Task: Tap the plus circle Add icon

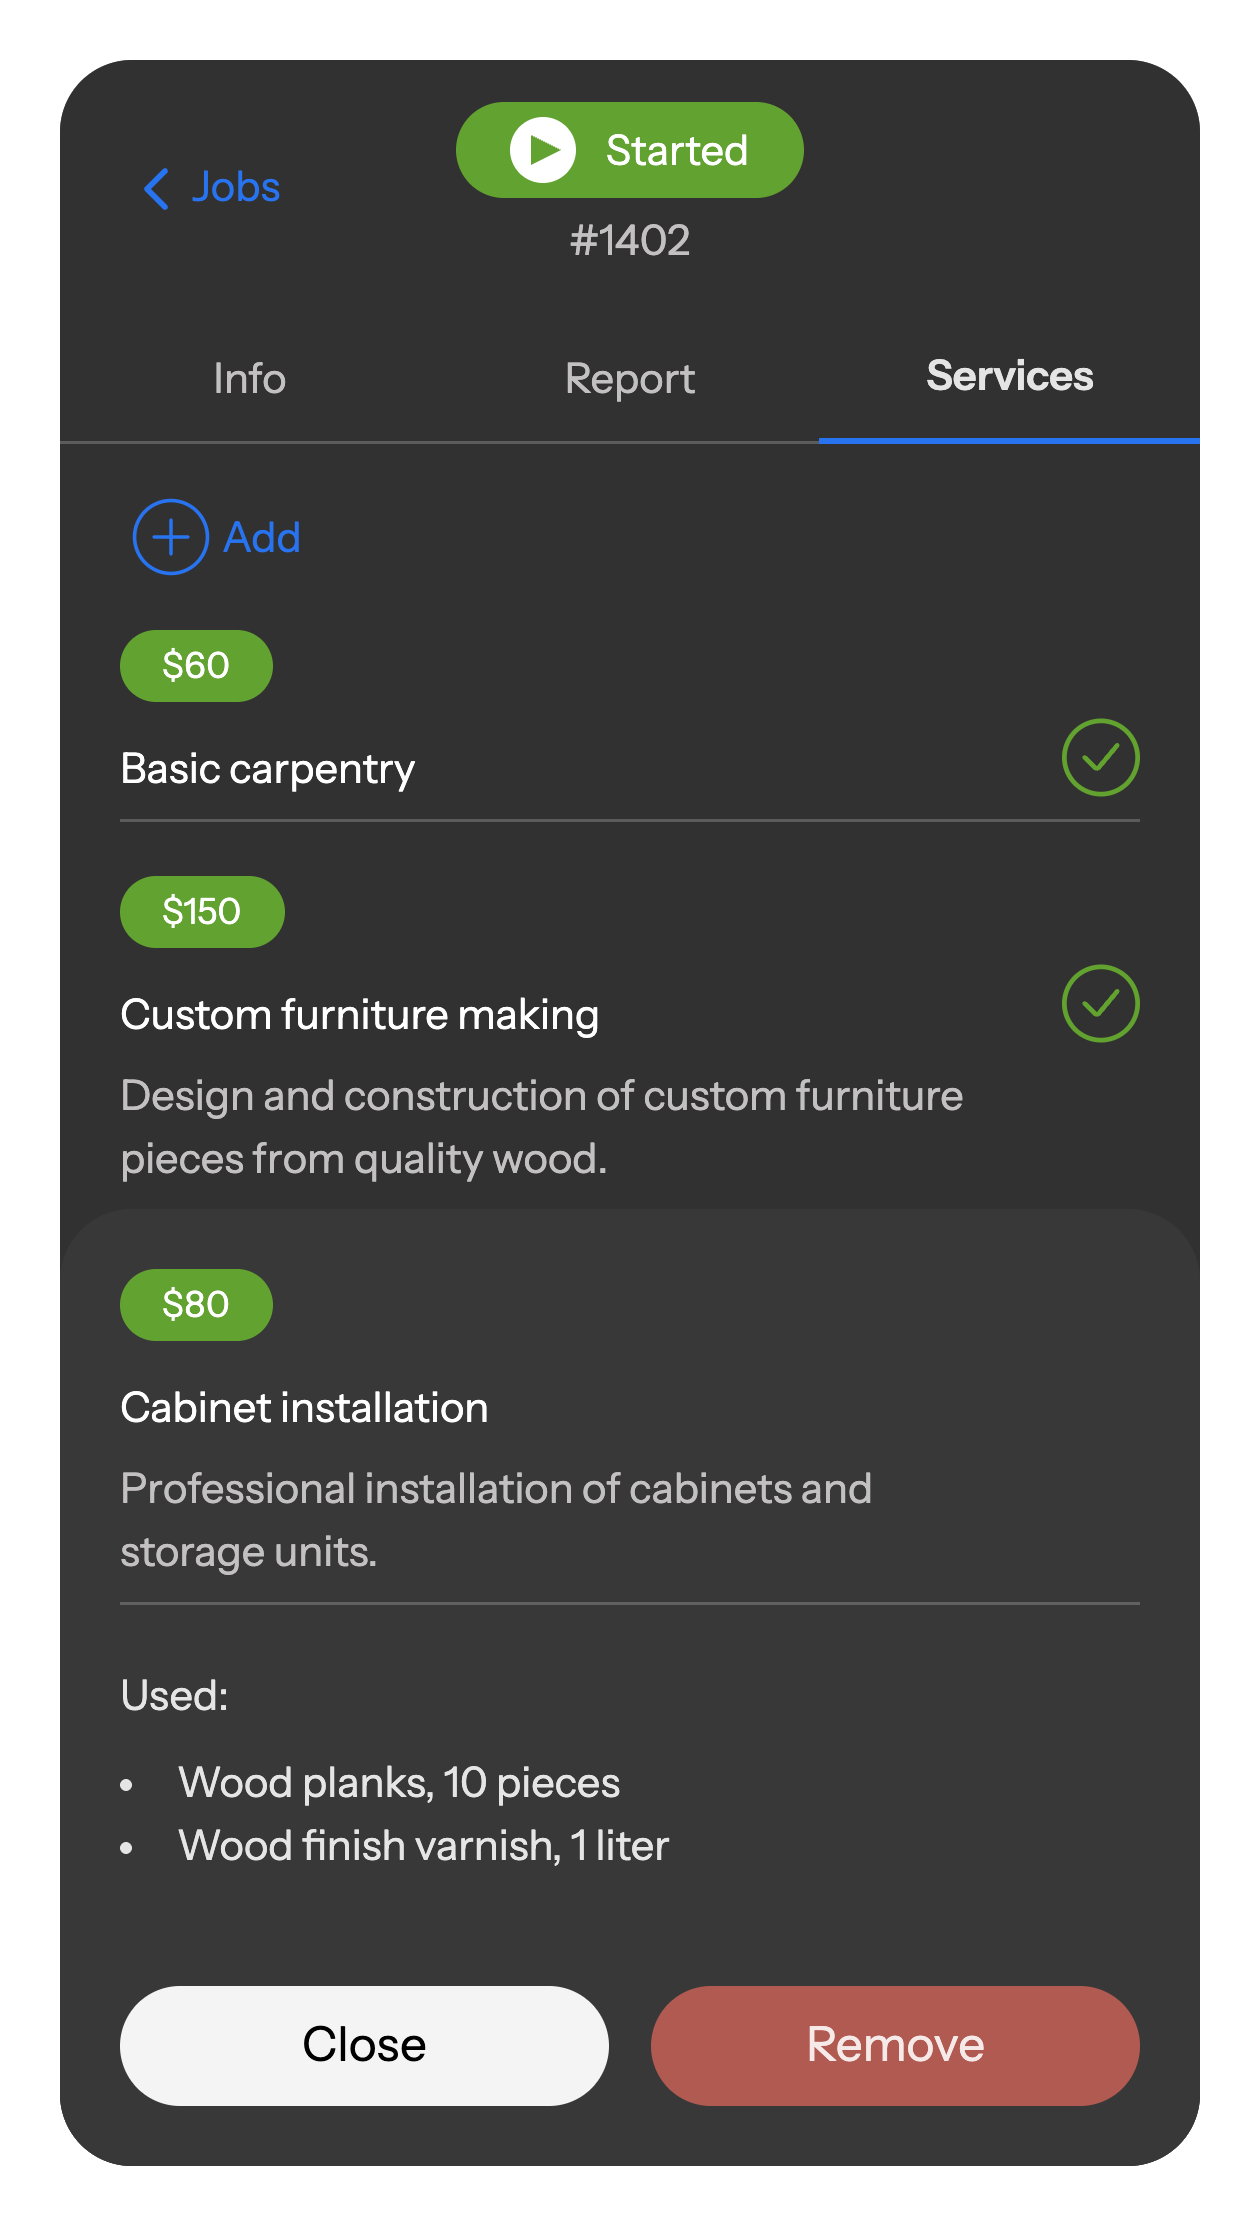Action: [x=171, y=537]
